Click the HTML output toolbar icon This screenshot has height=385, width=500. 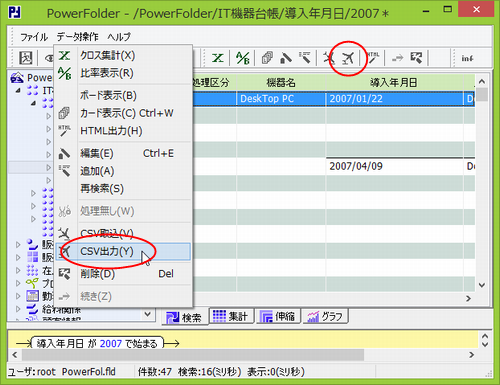[x=373, y=58]
